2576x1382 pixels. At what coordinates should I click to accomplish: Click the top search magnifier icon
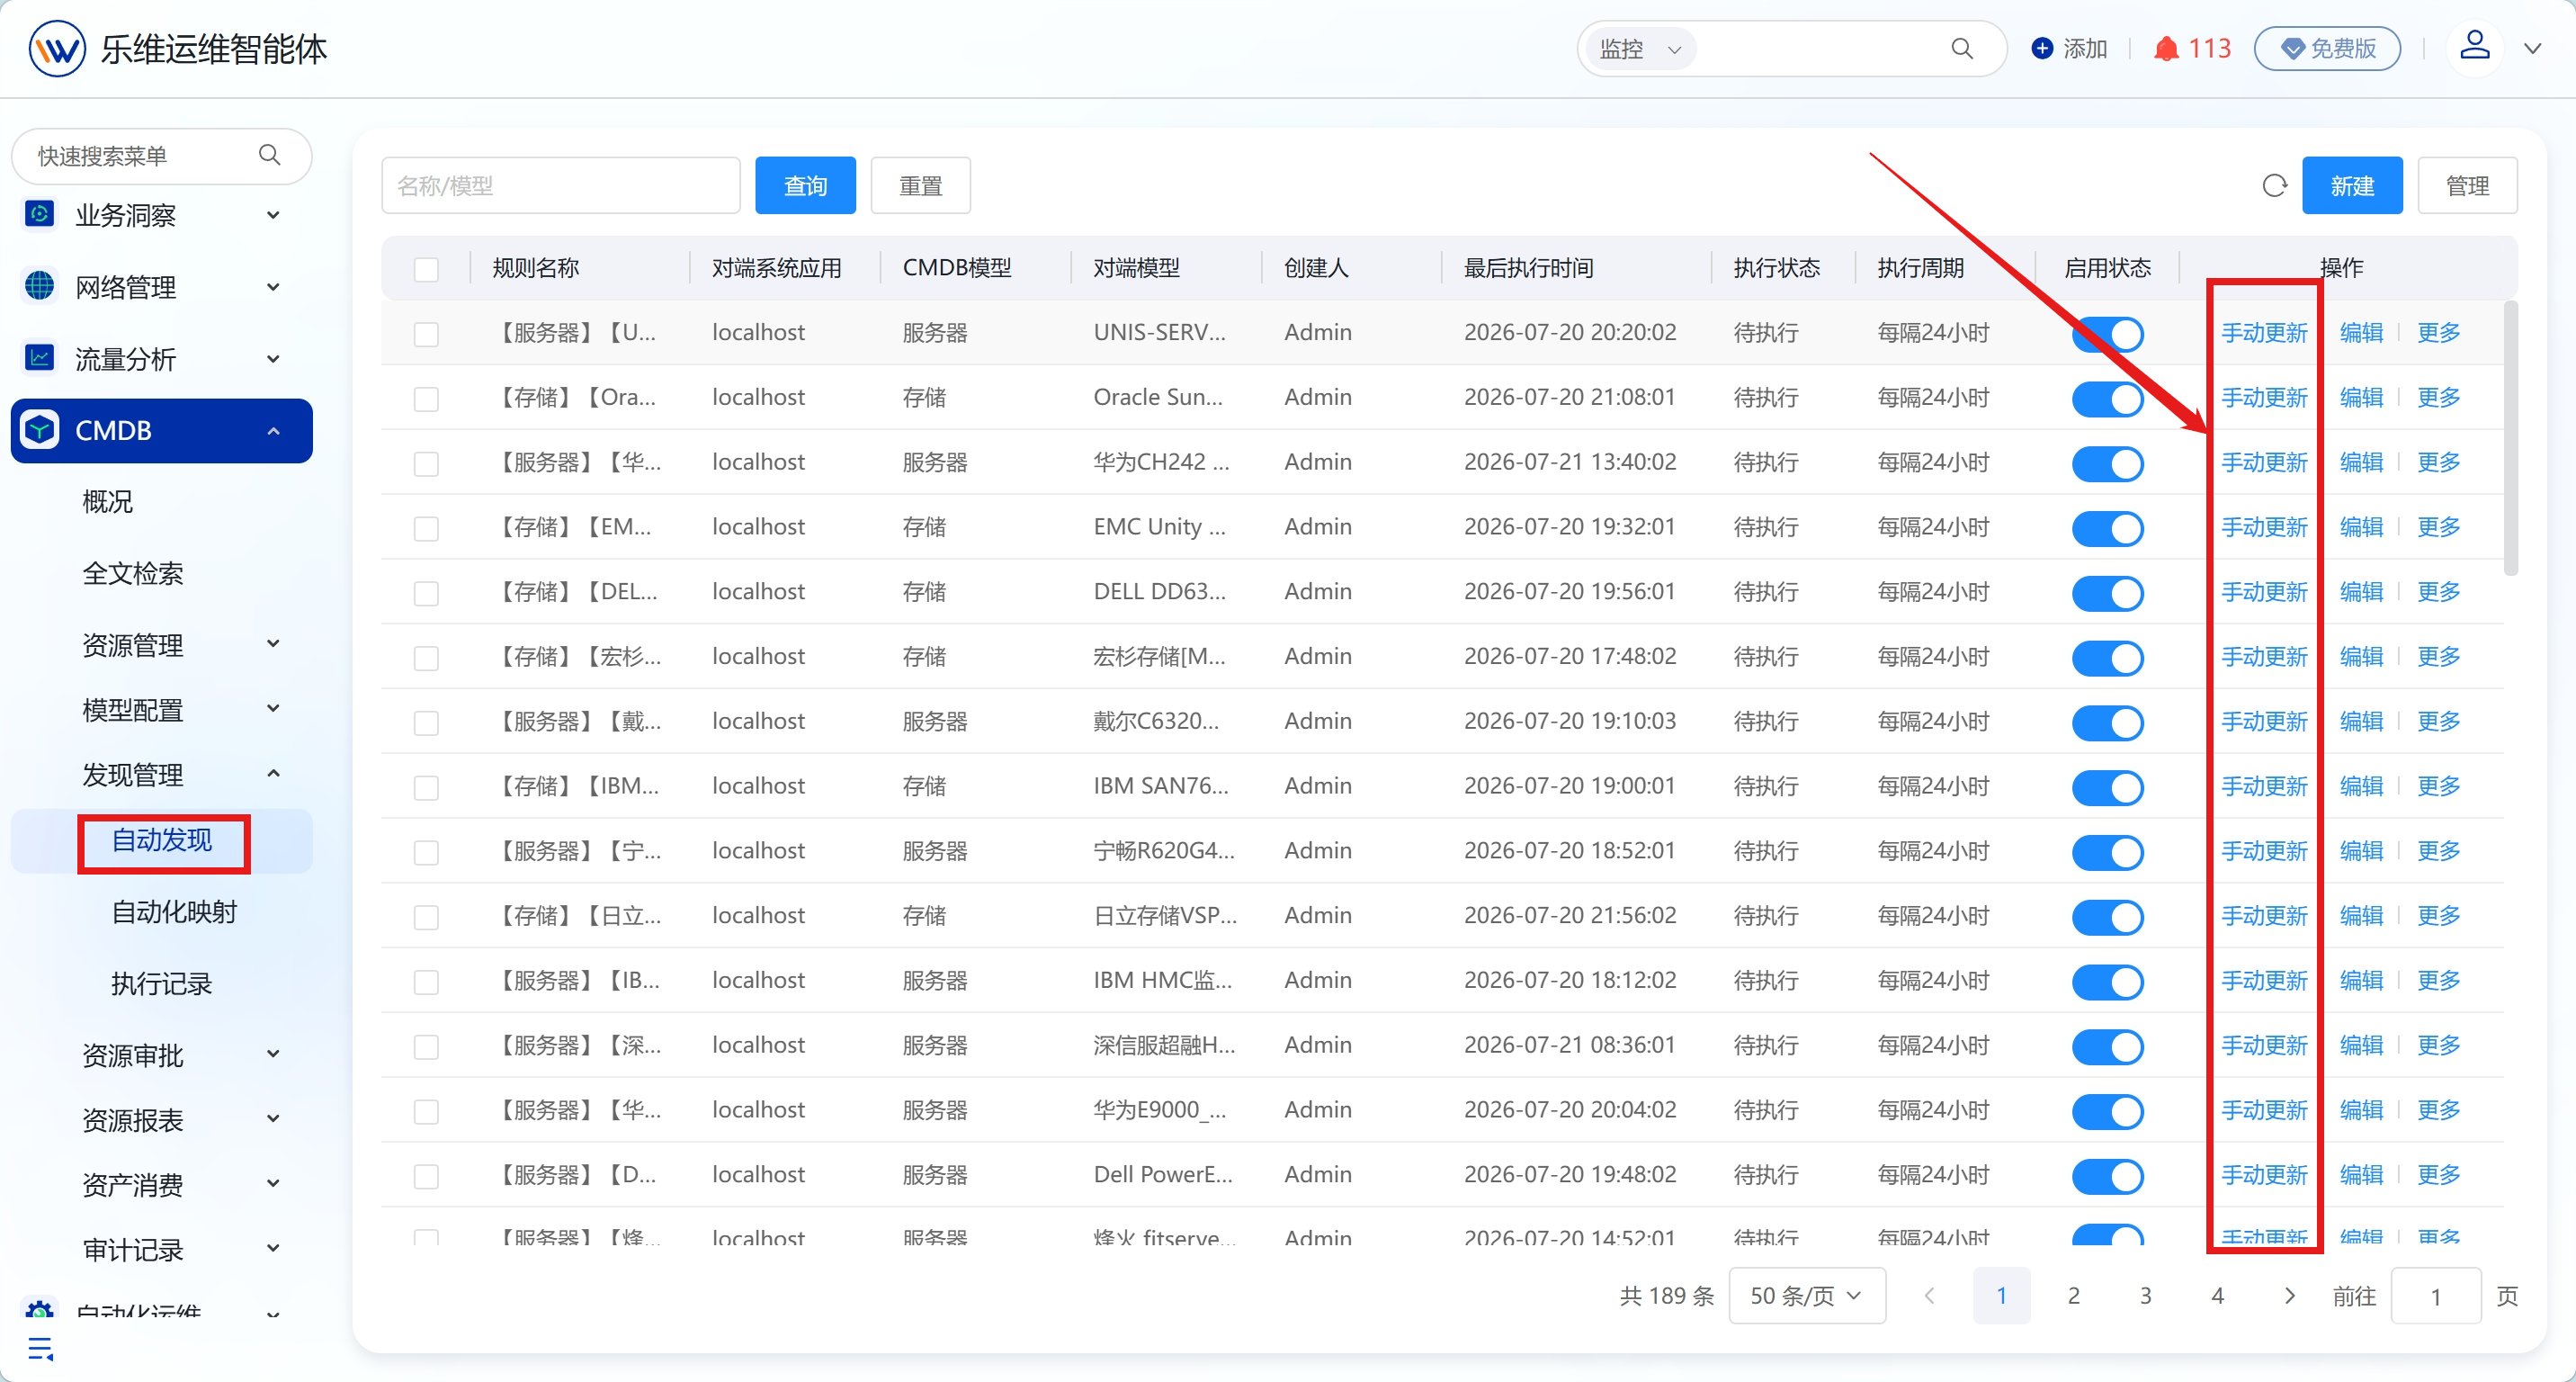coord(1962,48)
